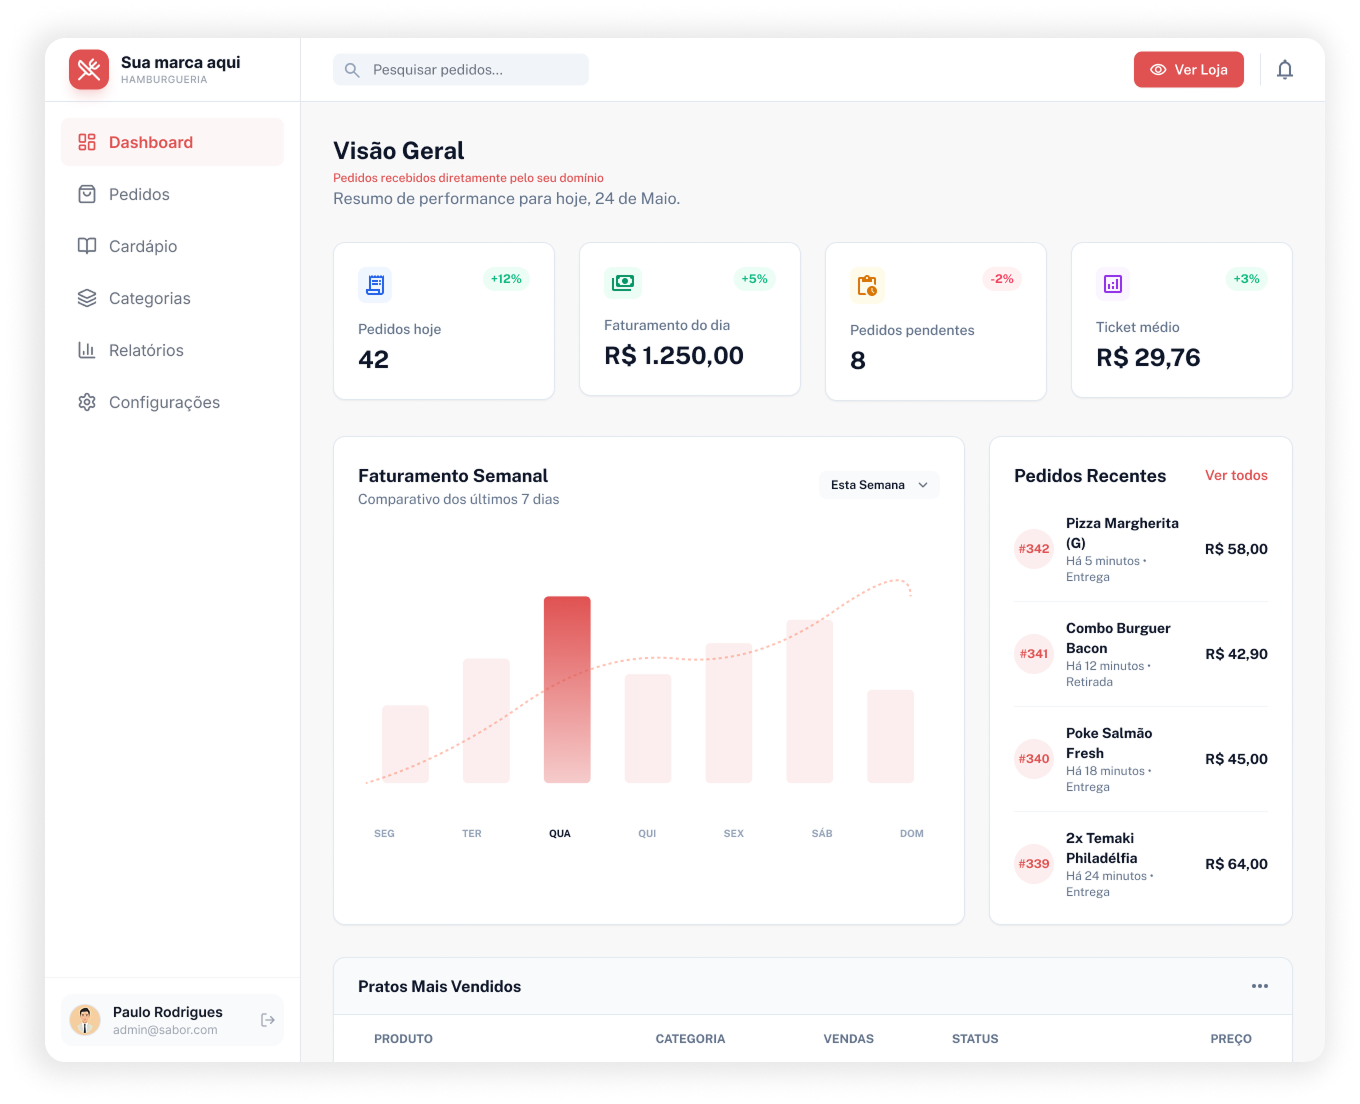The width and height of the screenshot is (1360, 1104).
Task: Click the fork-and-knife brand logo
Action: (x=89, y=70)
